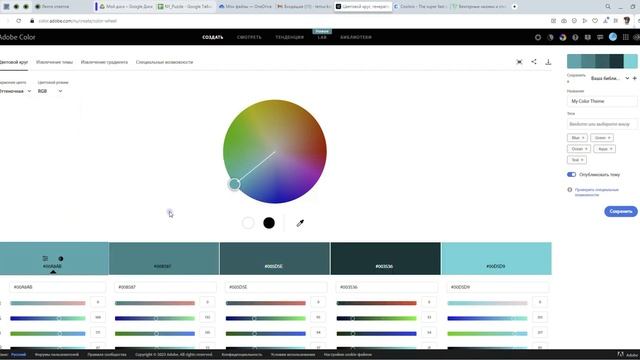Click the green slider under #008587
Viewport: 640px width, 360px height.
point(155,318)
